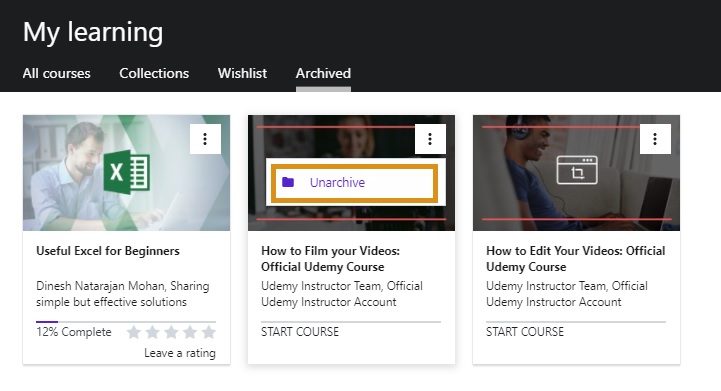Rate Excel course with the first star
Viewport: 721px width, 391px height.
pos(134,332)
